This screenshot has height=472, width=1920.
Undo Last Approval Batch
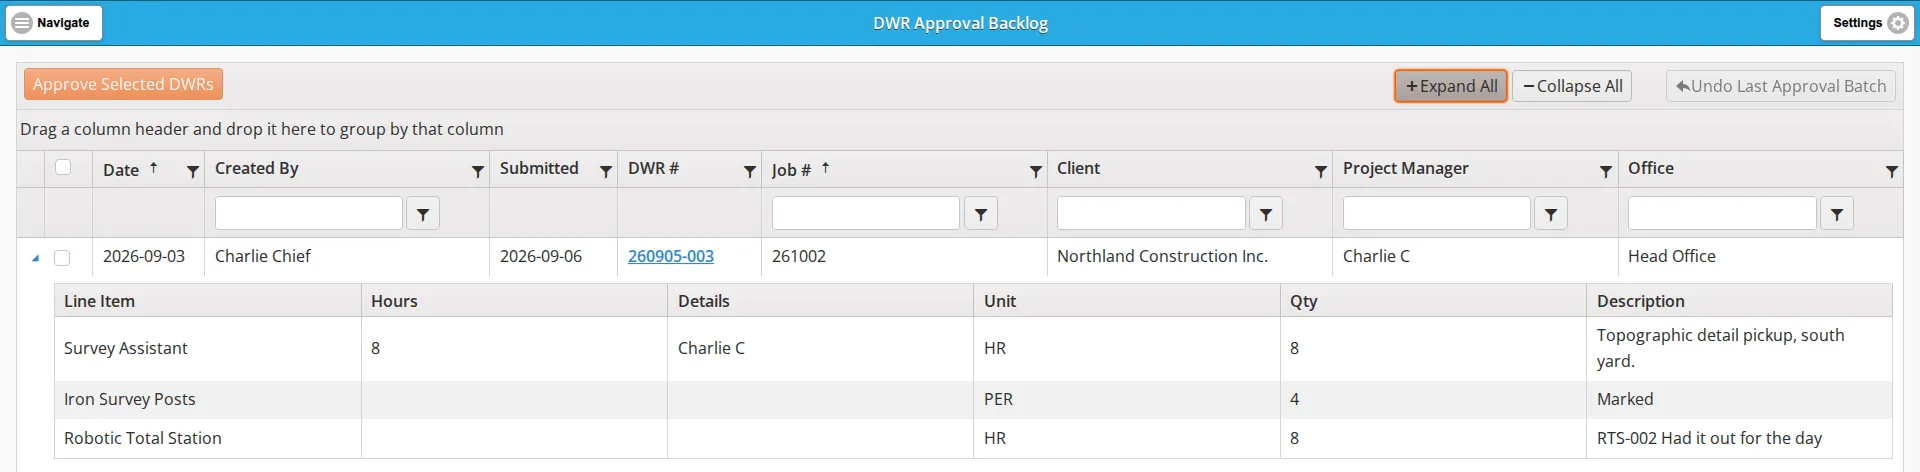click(x=1780, y=86)
